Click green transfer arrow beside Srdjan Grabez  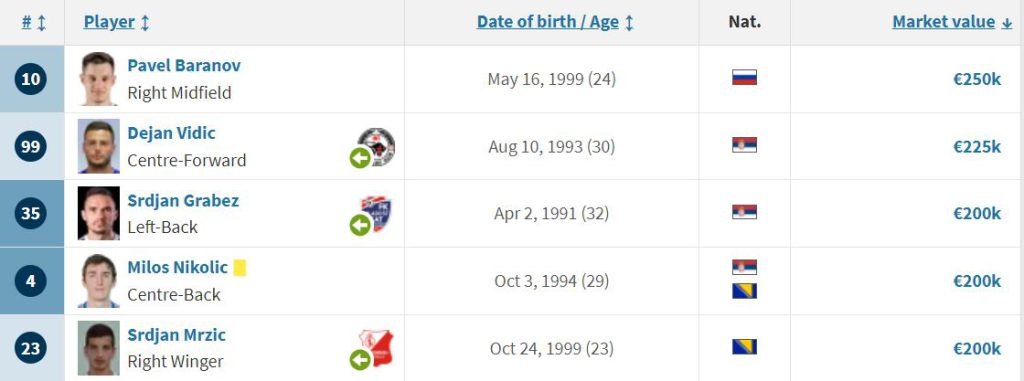tap(360, 225)
